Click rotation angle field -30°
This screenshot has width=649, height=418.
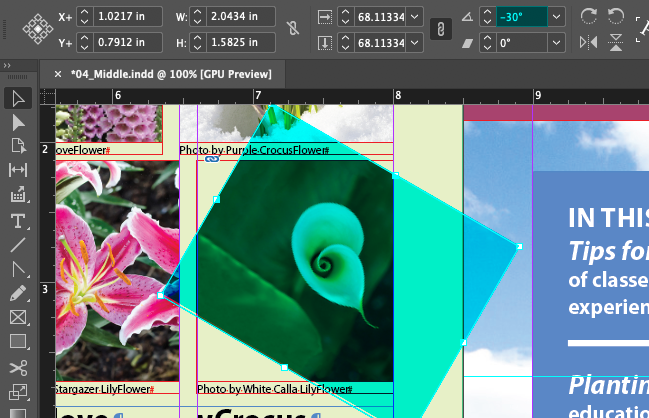522,17
